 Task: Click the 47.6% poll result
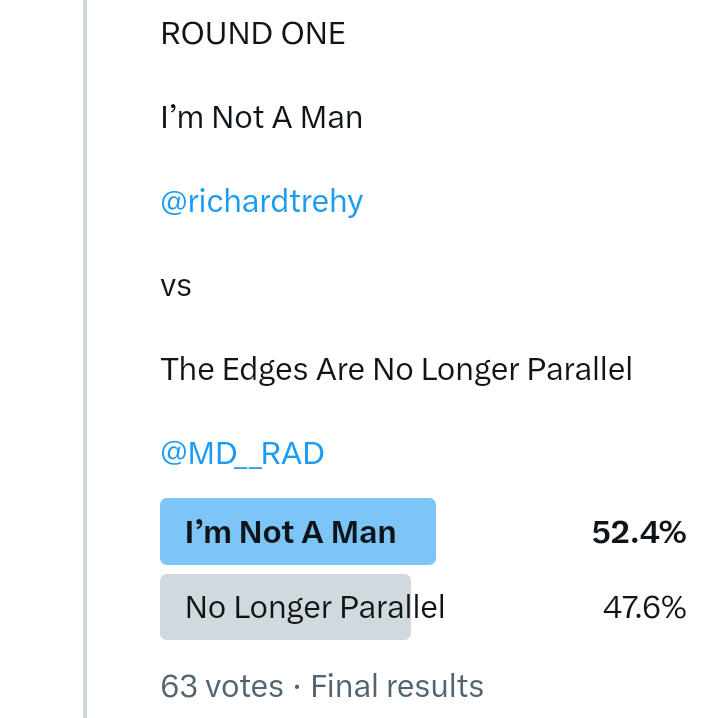644,607
